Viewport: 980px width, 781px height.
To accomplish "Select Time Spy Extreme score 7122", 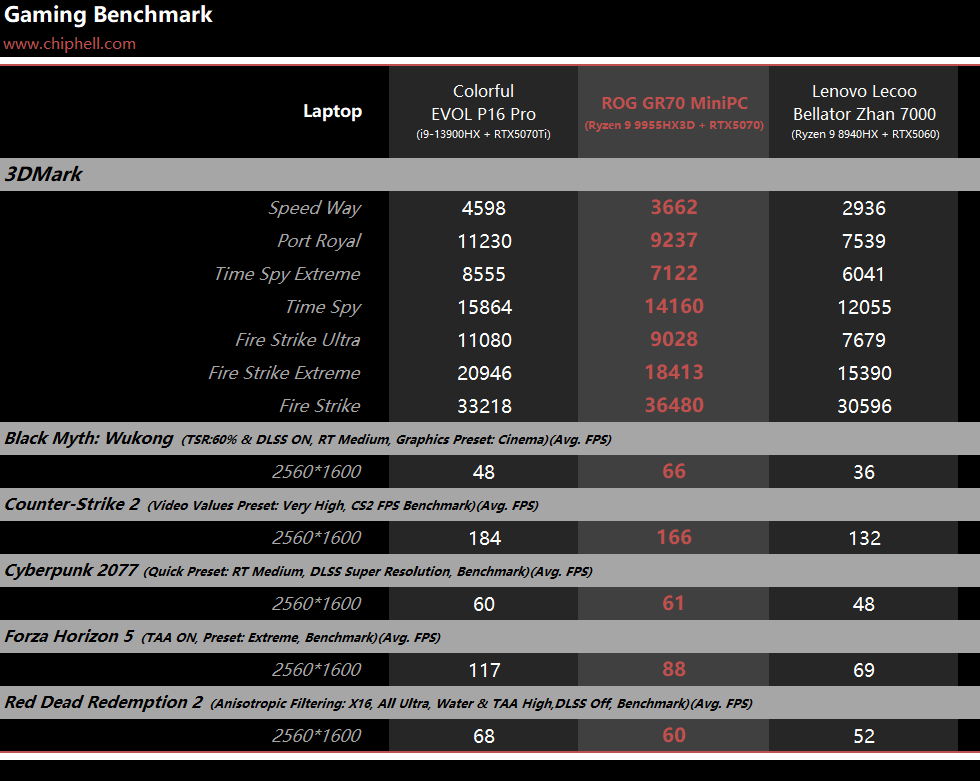I will coord(674,274).
